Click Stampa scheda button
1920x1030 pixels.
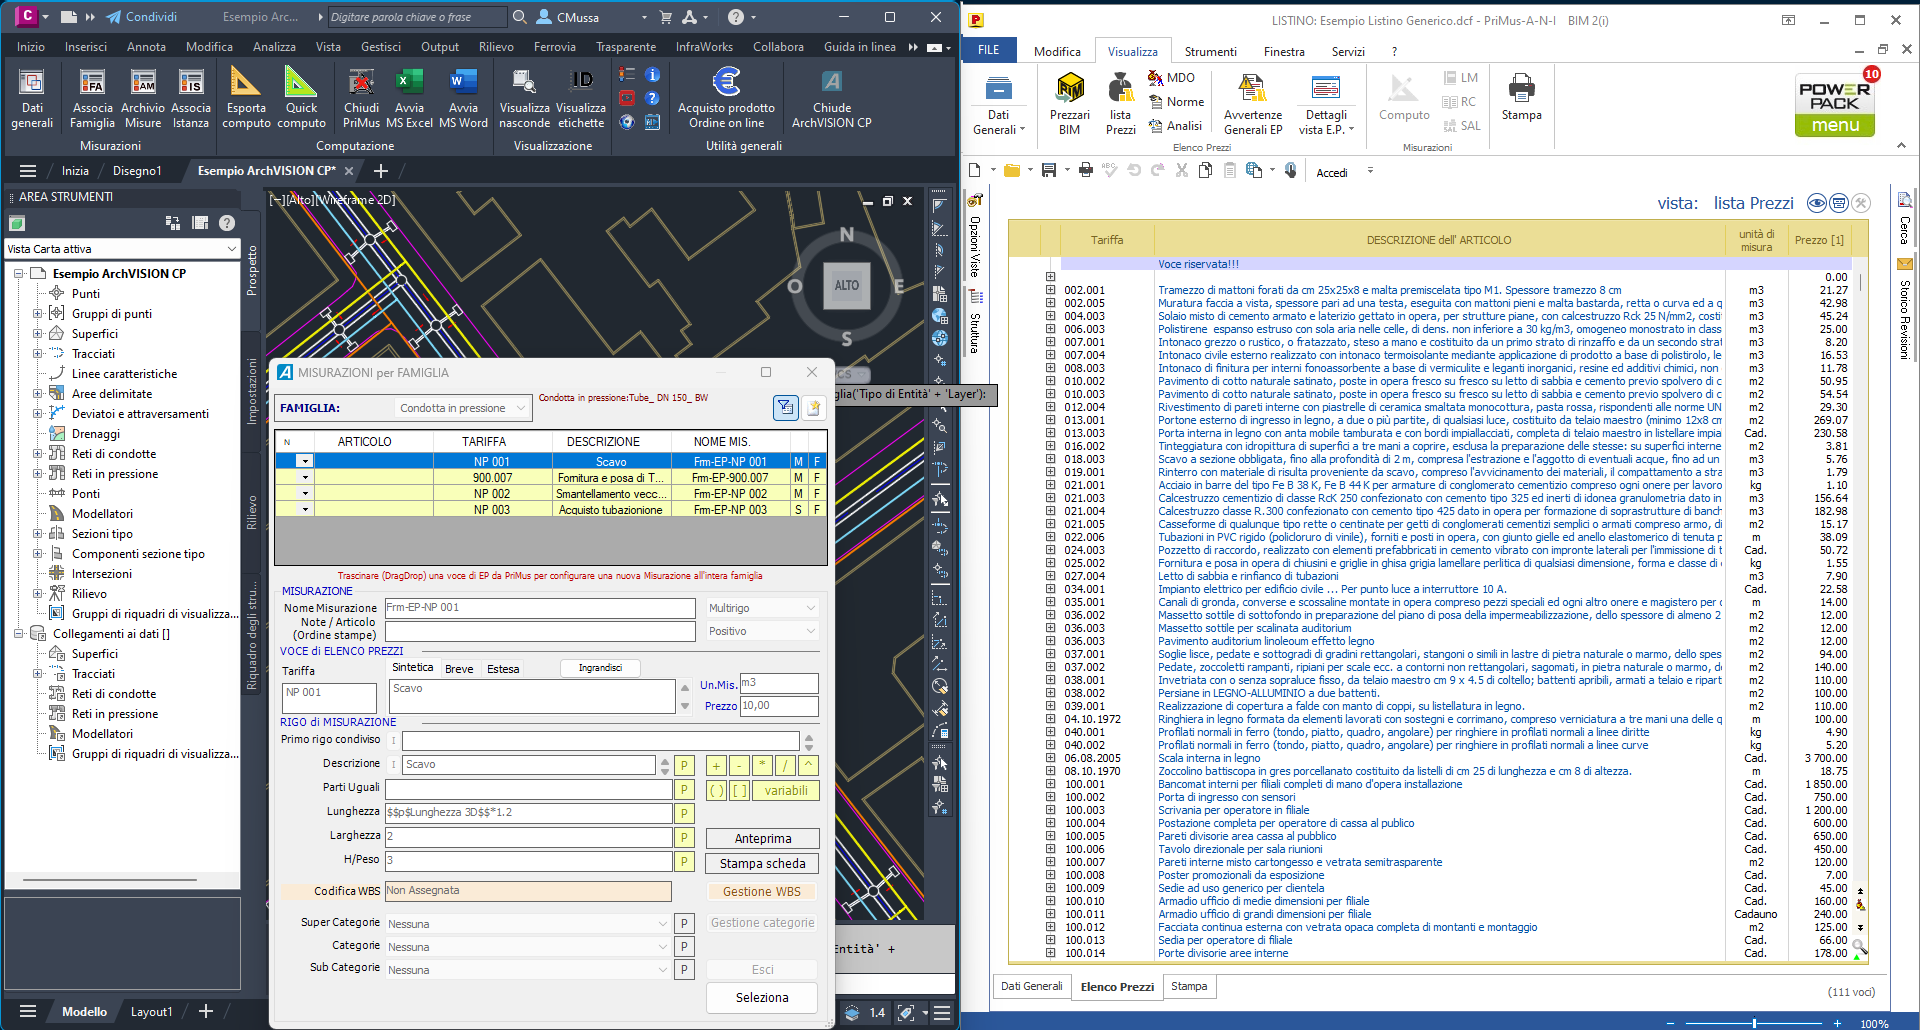(x=763, y=863)
